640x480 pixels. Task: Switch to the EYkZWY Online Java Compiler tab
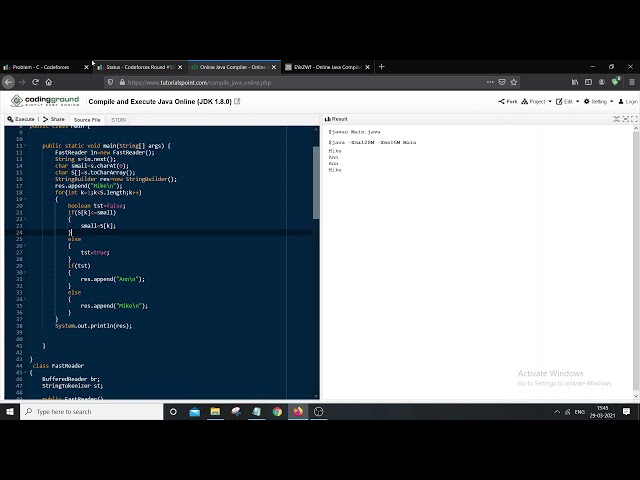tap(328, 67)
